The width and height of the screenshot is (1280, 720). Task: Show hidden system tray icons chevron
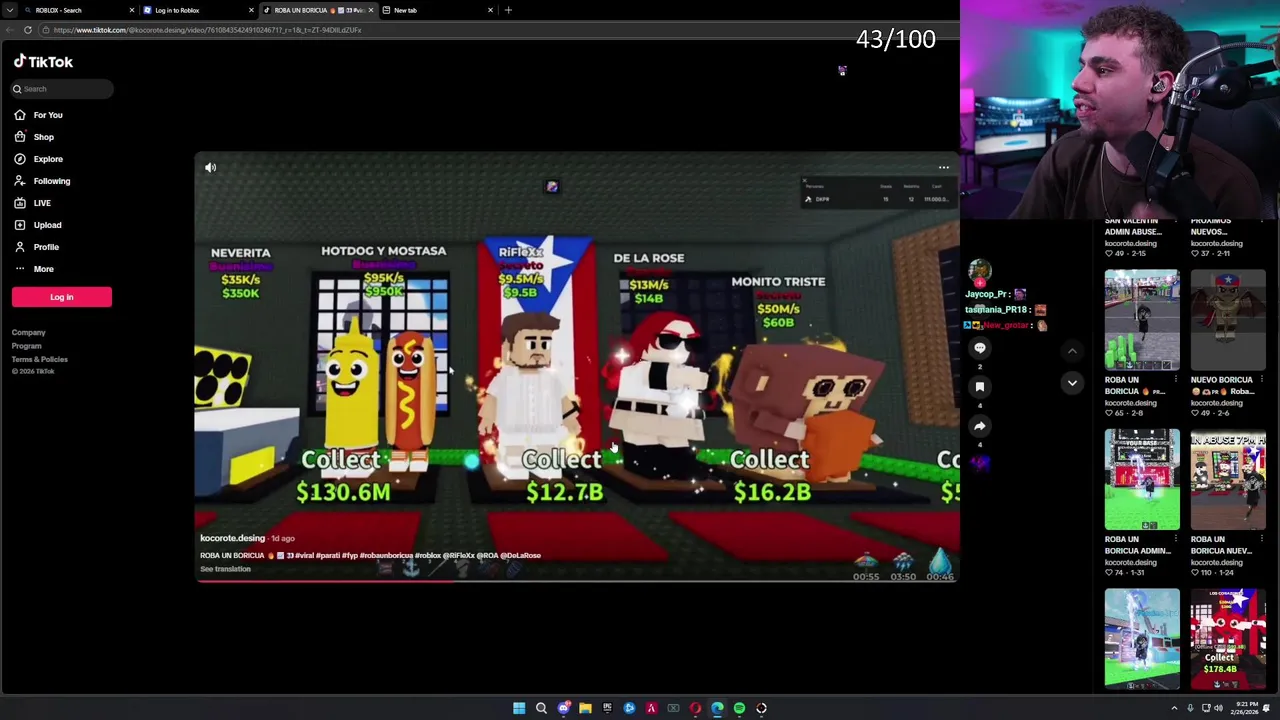click(x=1174, y=708)
